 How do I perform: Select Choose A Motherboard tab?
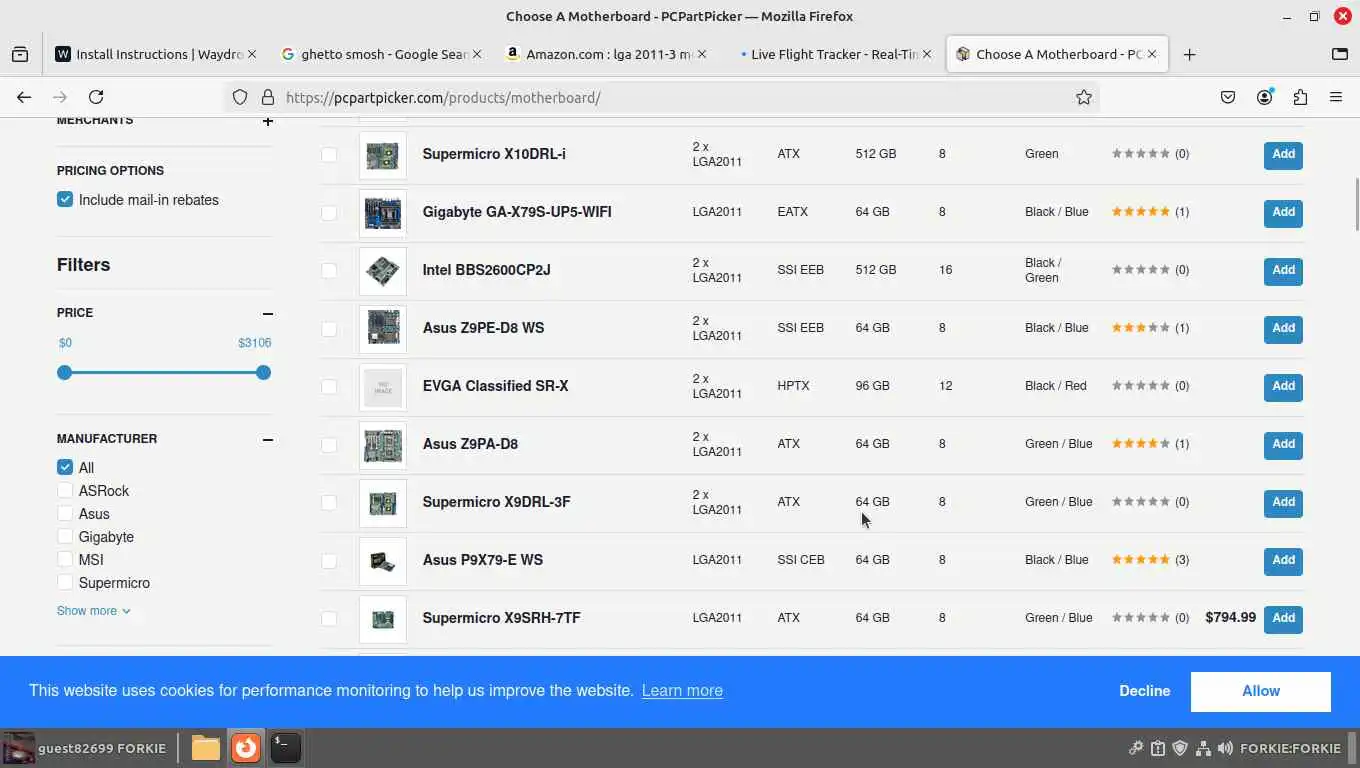[x=1056, y=54]
